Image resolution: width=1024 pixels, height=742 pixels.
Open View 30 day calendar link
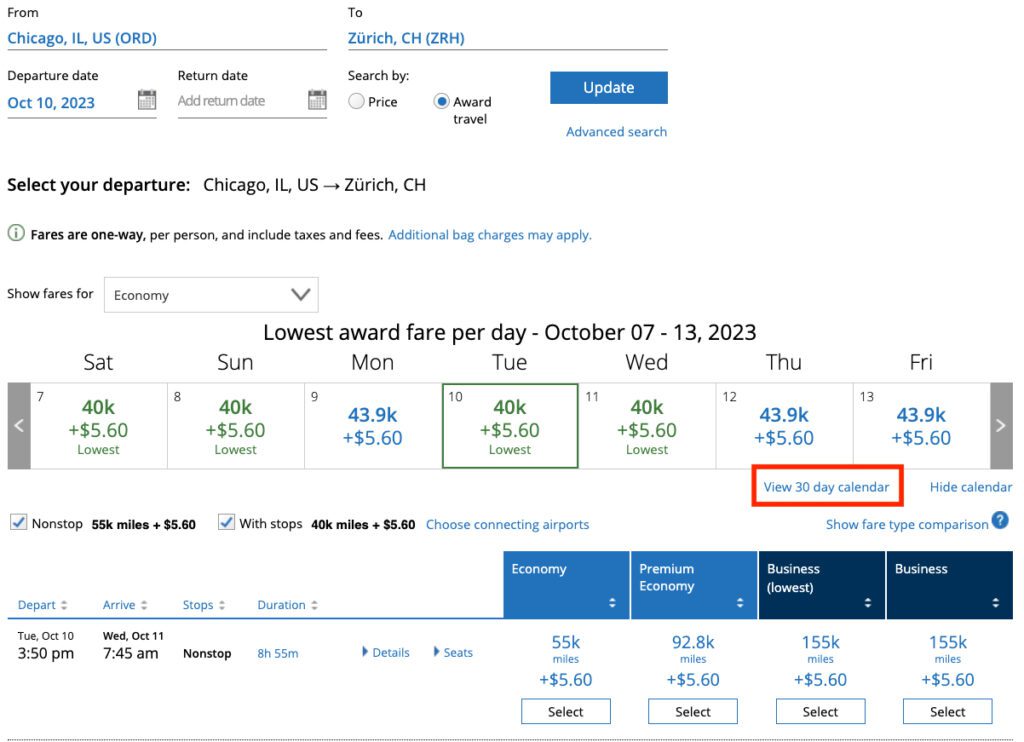[826, 487]
